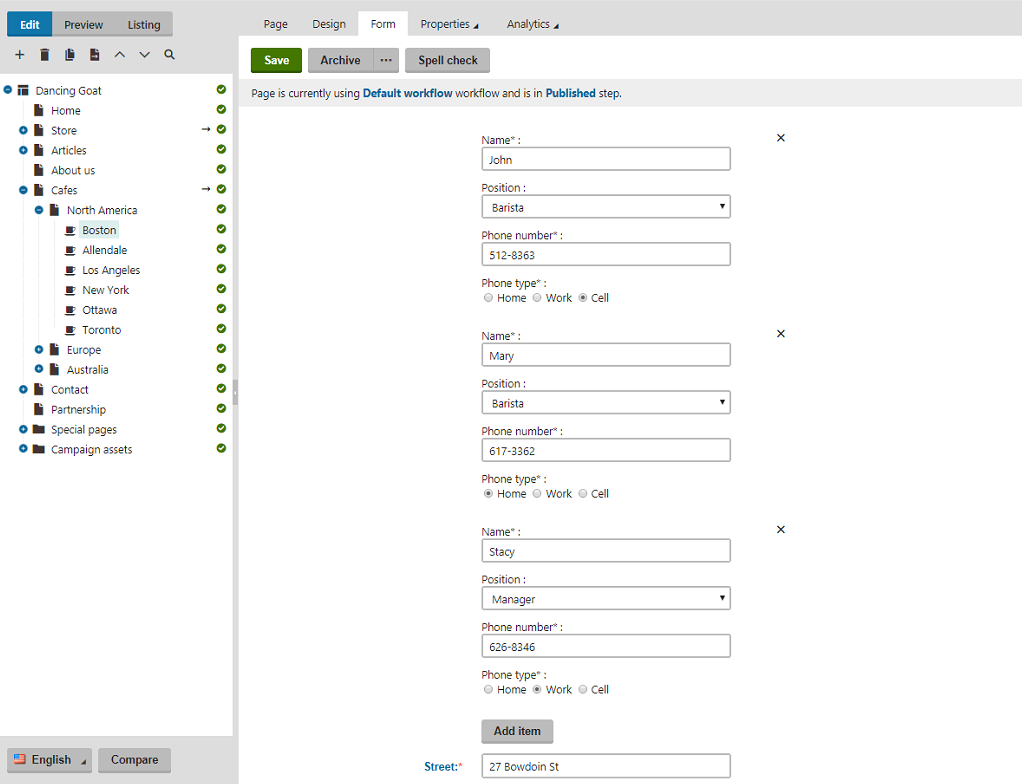Click the Street input field
Screen dimensions: 1022x784
point(606,766)
